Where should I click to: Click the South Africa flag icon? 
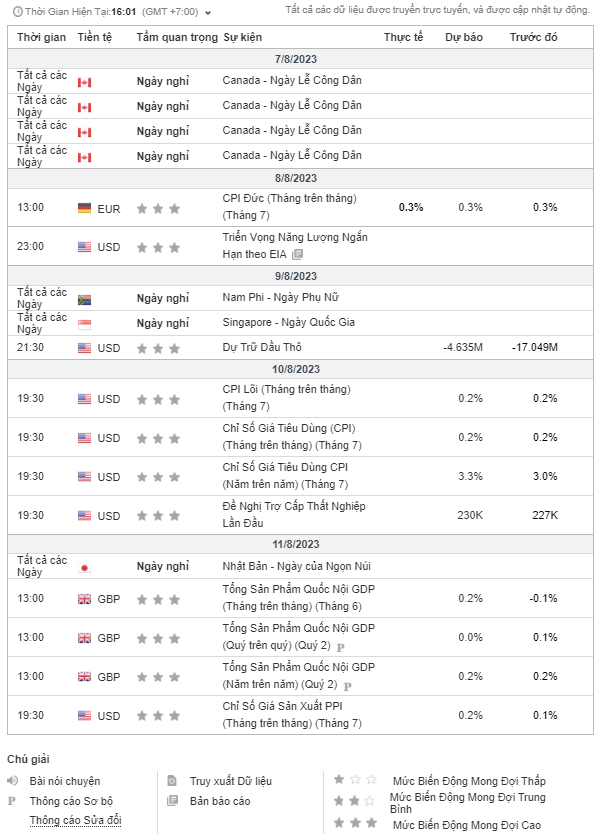click(84, 299)
